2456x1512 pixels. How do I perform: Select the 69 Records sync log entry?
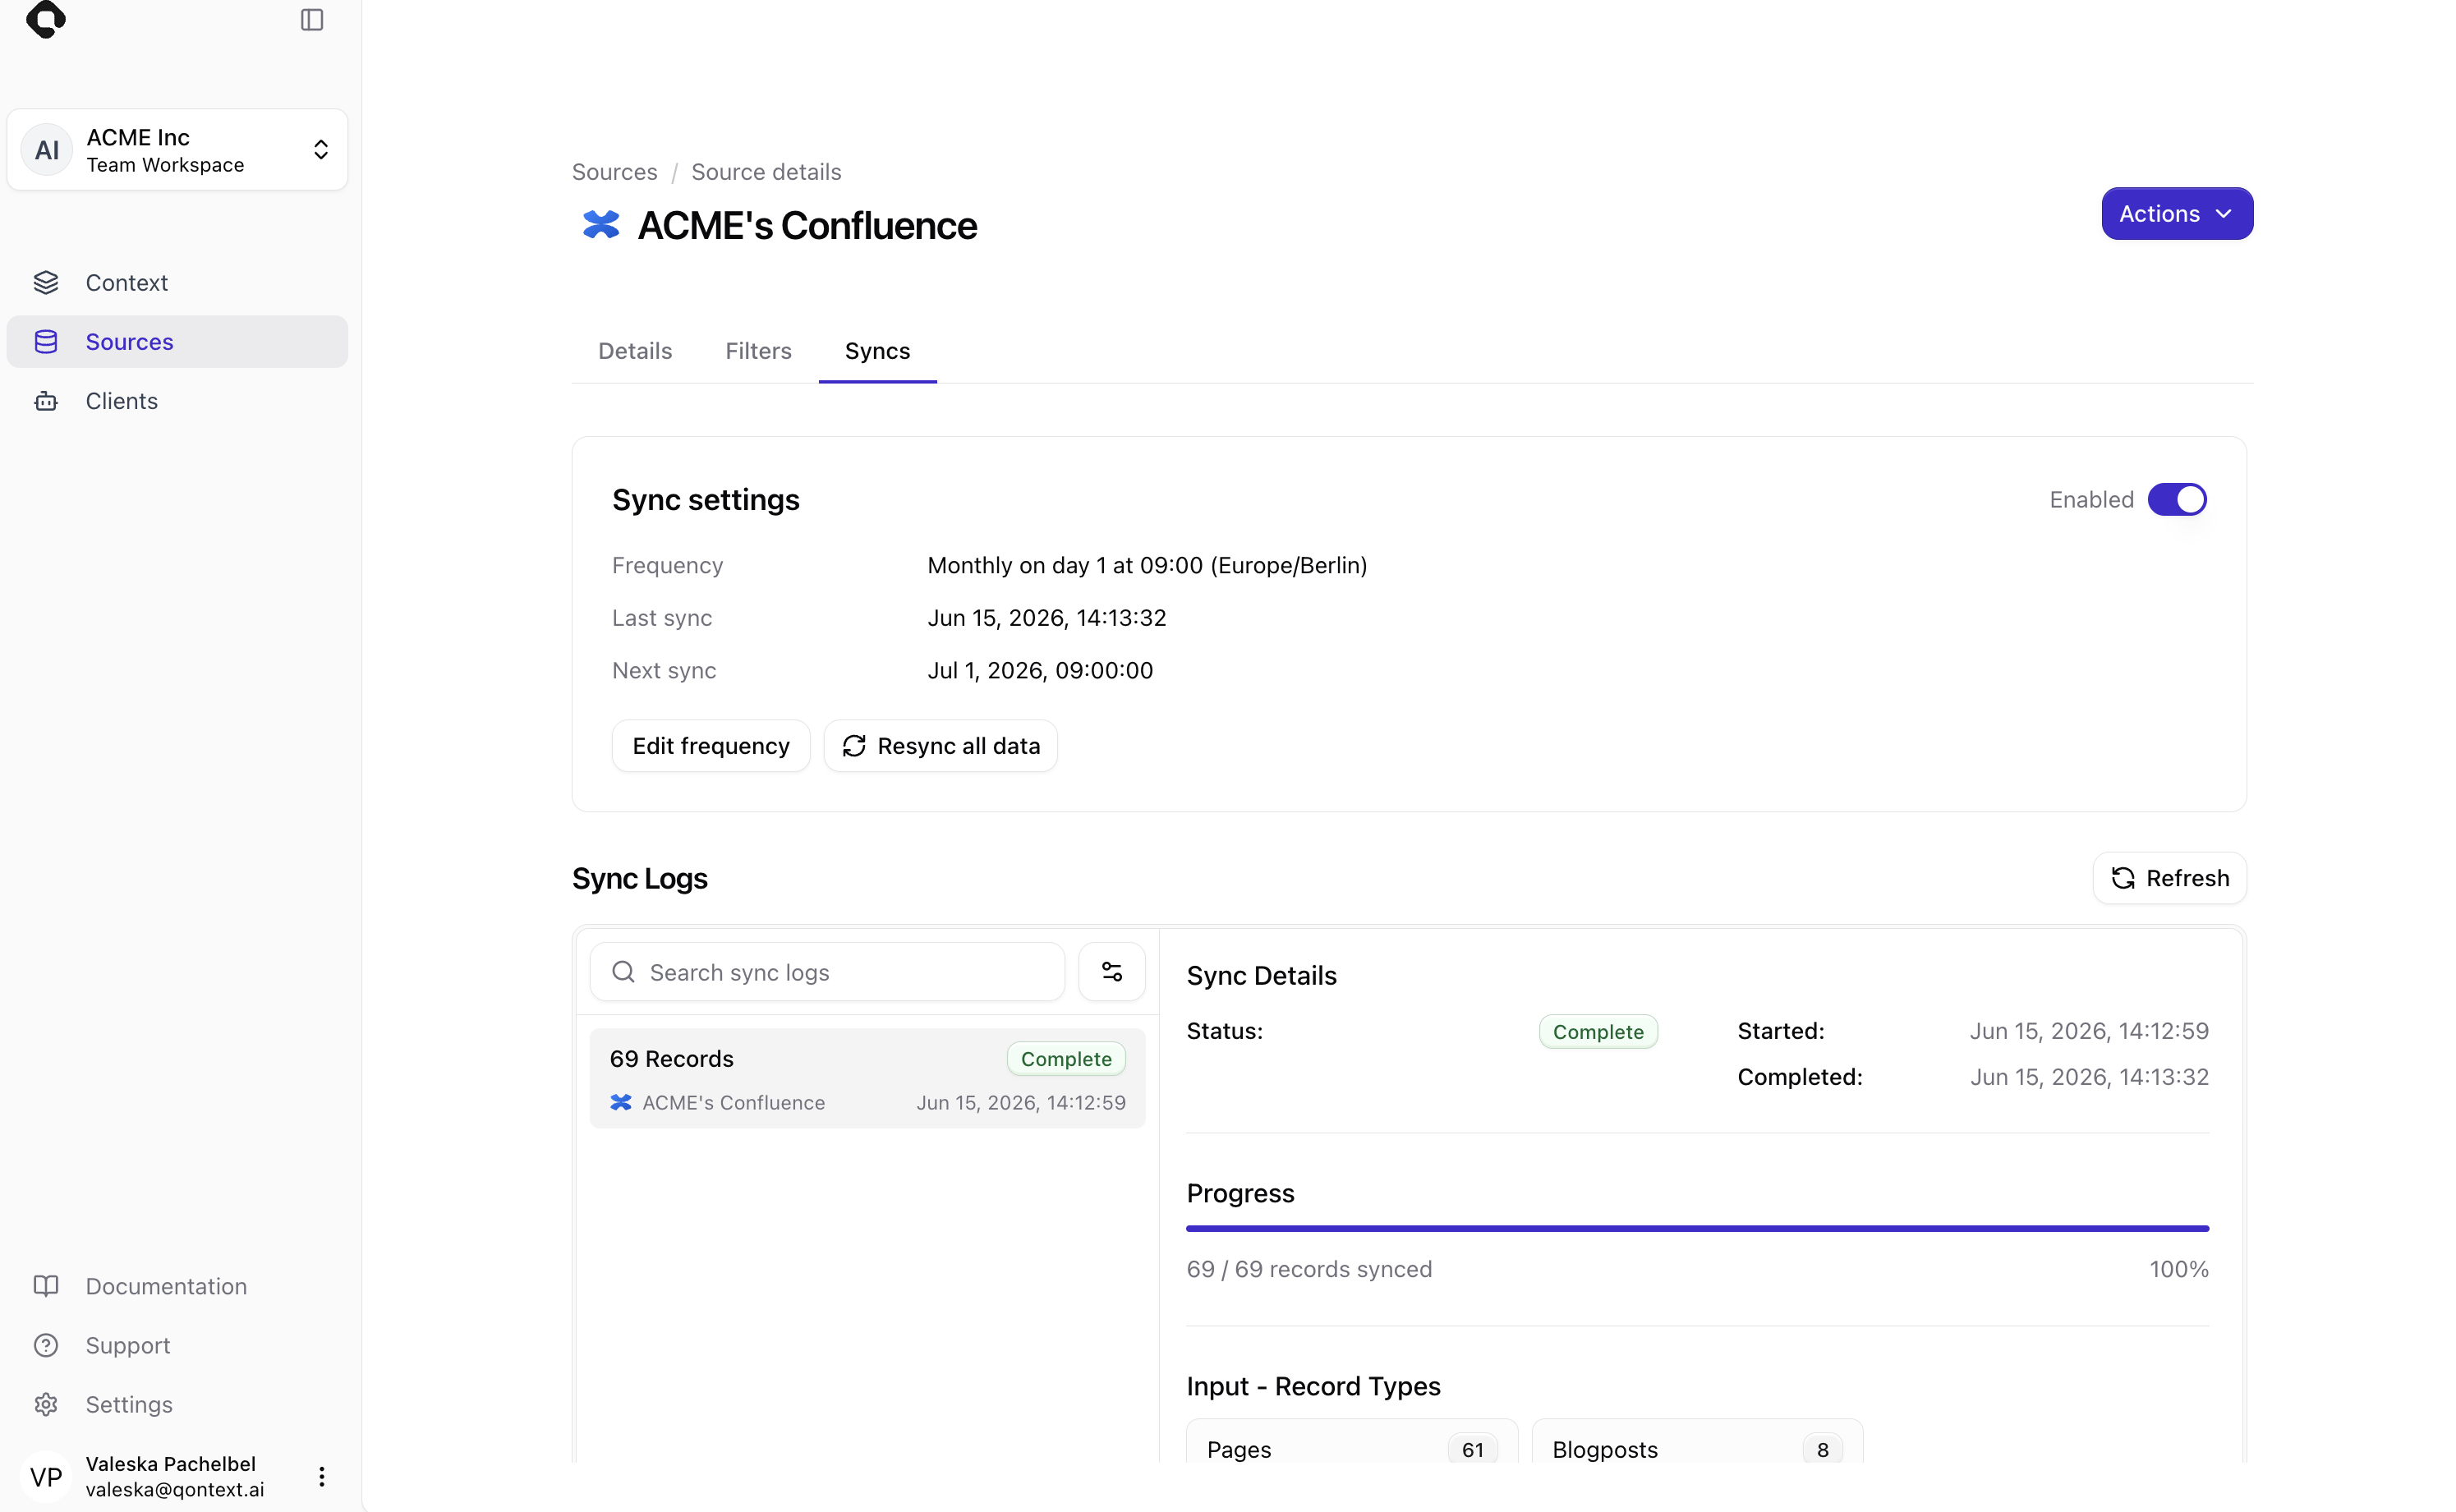point(867,1079)
